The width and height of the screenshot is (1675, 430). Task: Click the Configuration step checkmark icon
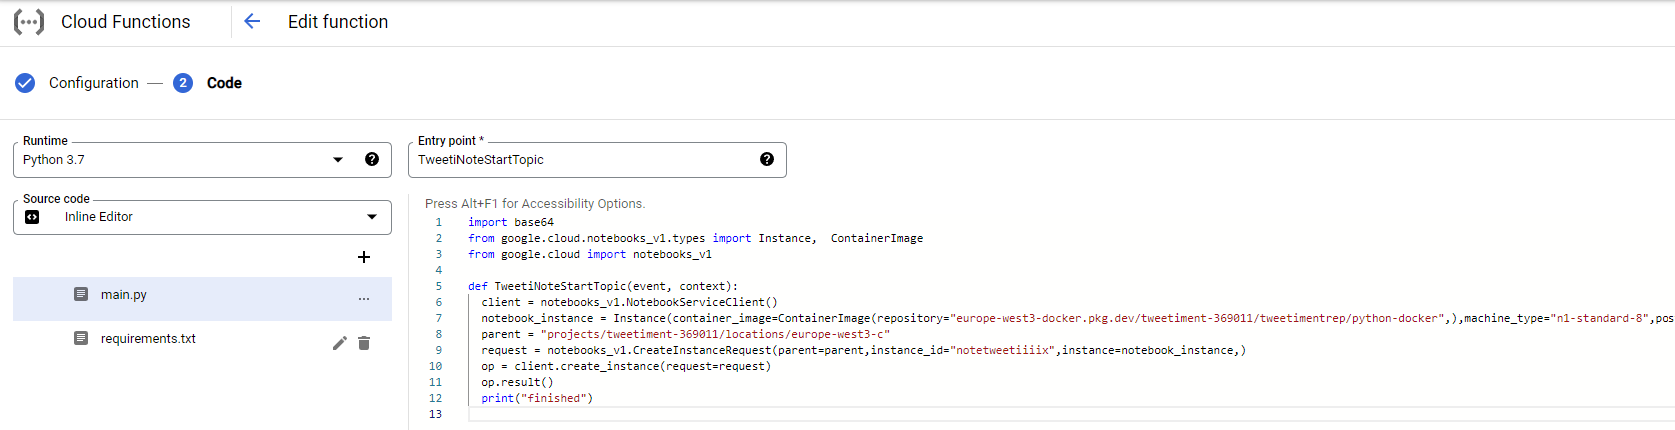25,83
